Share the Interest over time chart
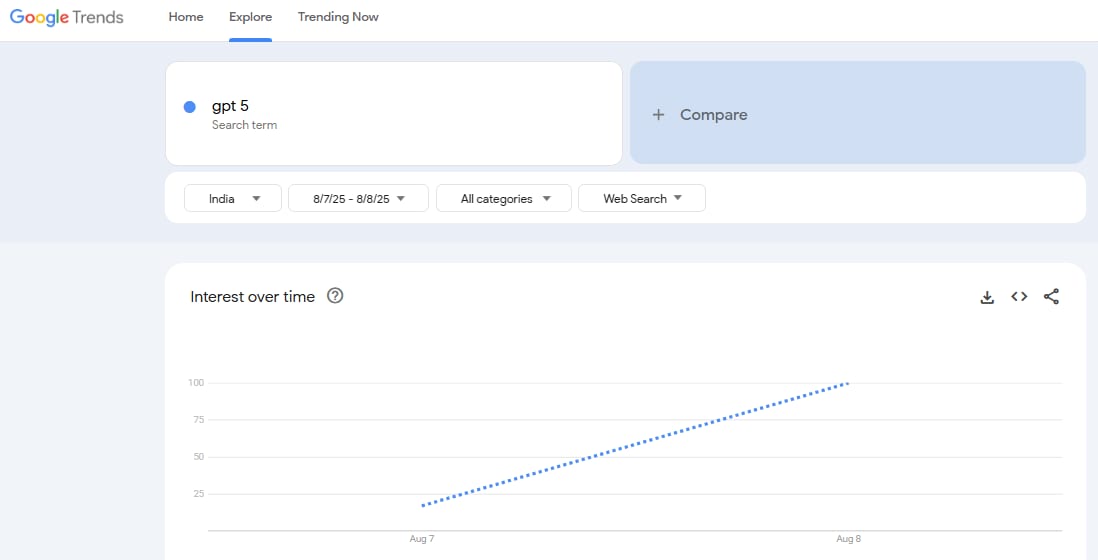This screenshot has width=1098, height=560. click(x=1051, y=297)
